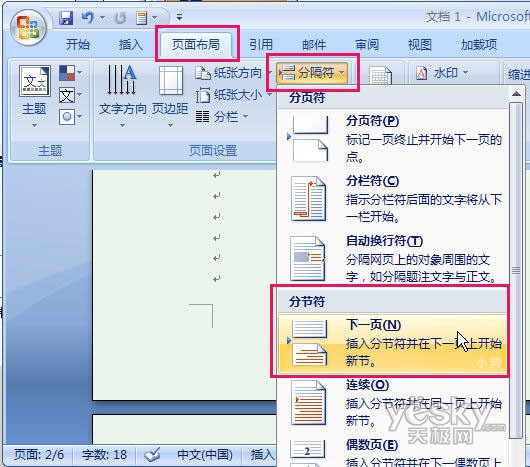Open the 引用 references tab
This screenshot has width=530, height=467.
point(261,45)
